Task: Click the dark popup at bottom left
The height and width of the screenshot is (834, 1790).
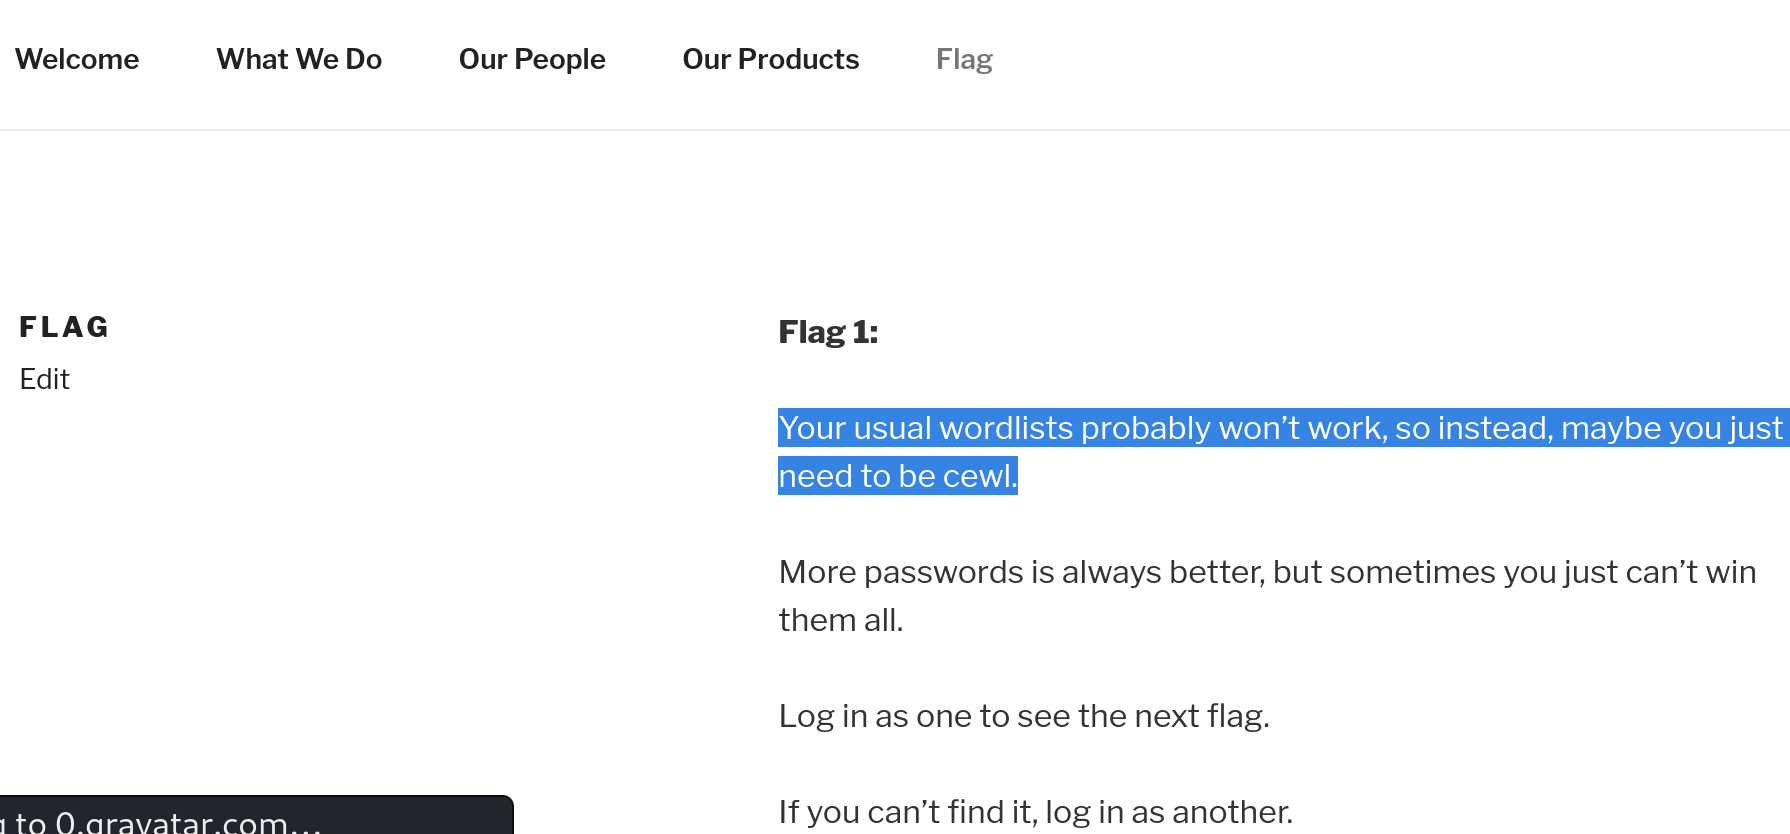Action: point(255,815)
